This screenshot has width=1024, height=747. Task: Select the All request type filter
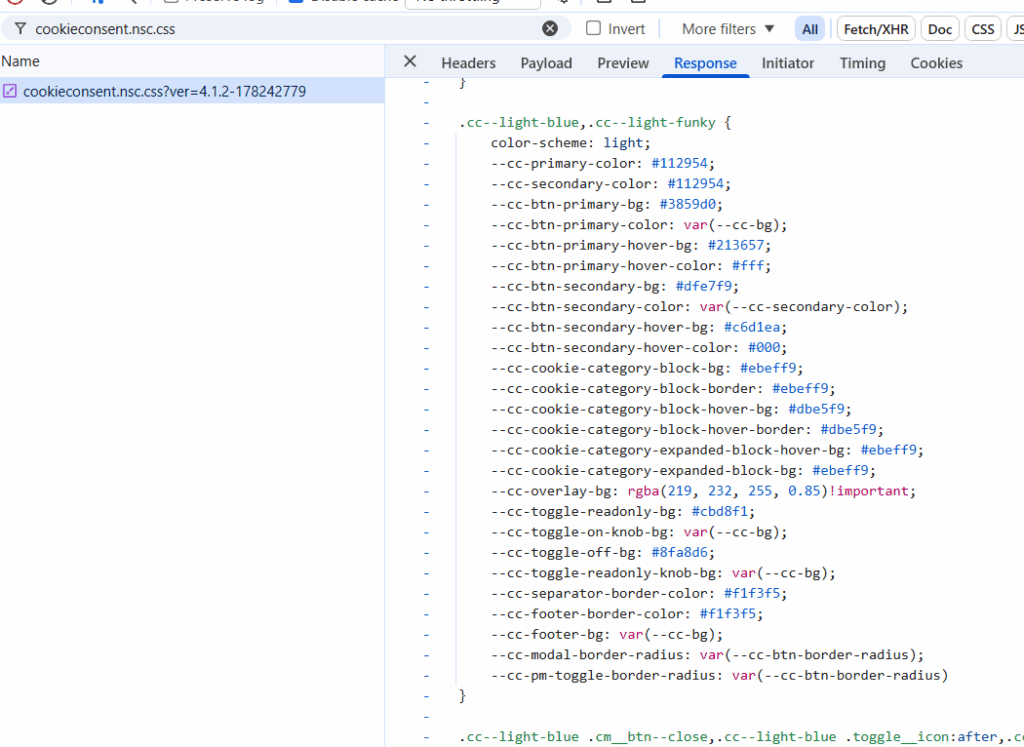810,29
